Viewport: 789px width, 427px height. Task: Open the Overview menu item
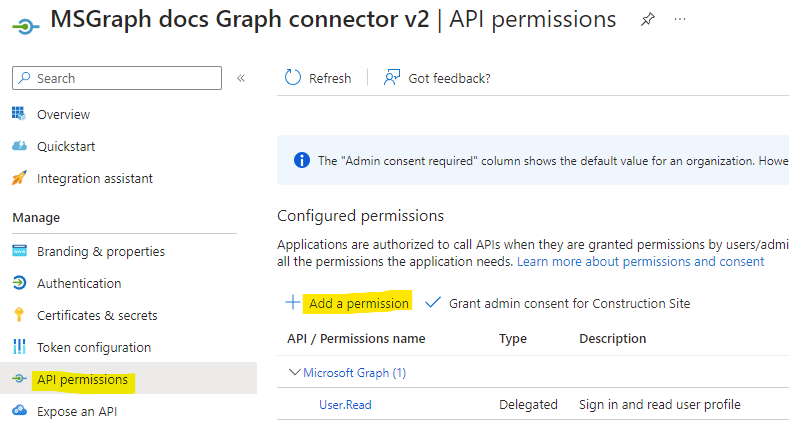click(63, 115)
